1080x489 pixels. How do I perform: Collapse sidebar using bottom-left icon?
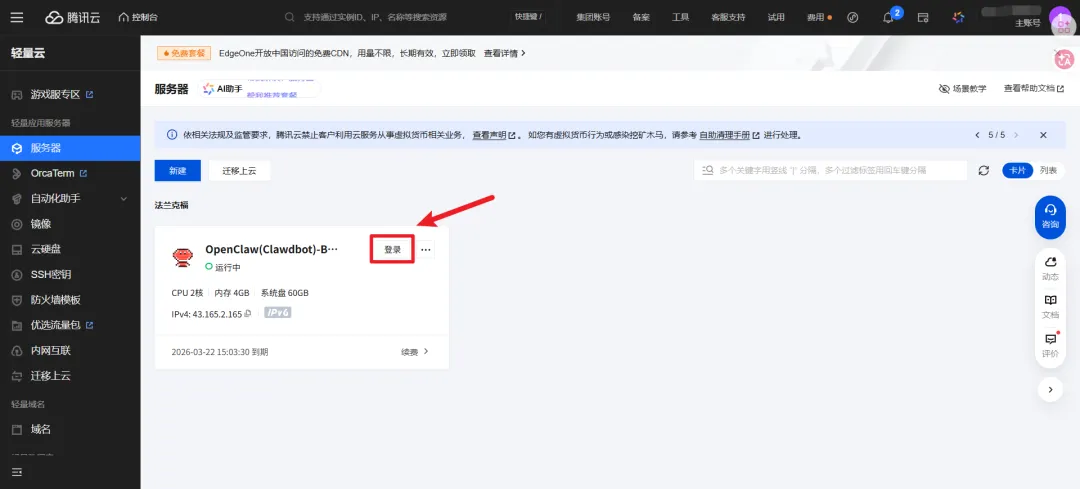[x=17, y=472]
